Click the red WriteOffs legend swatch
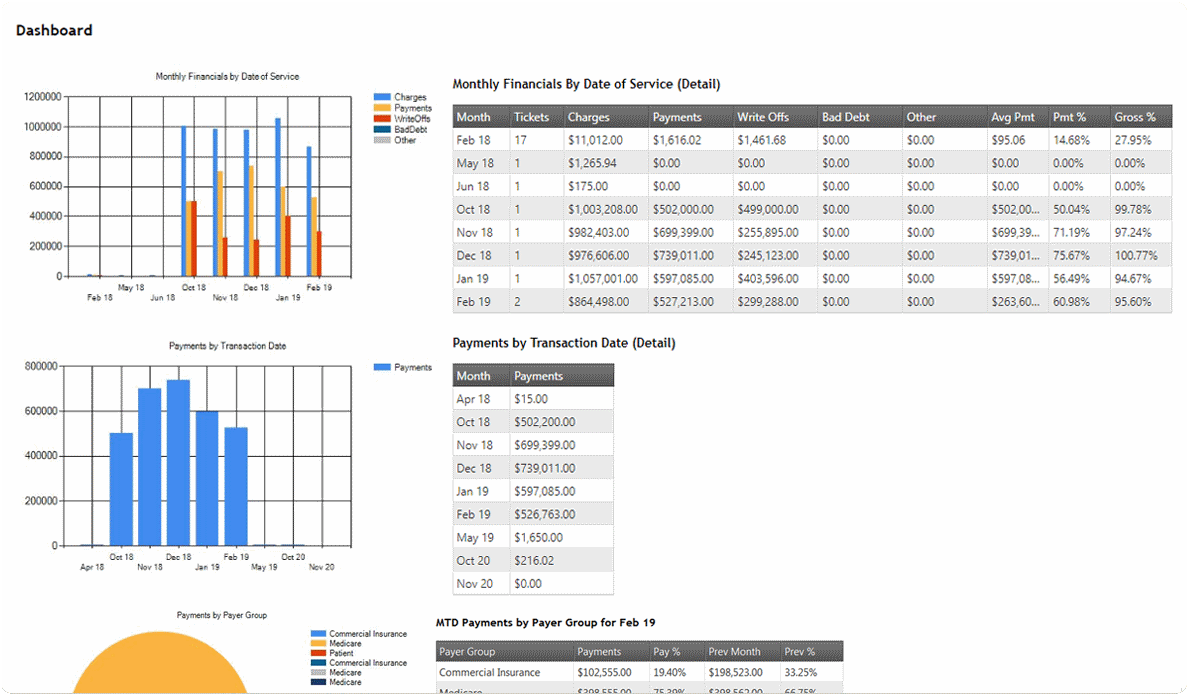This screenshot has height=697, width=1188. click(382, 119)
